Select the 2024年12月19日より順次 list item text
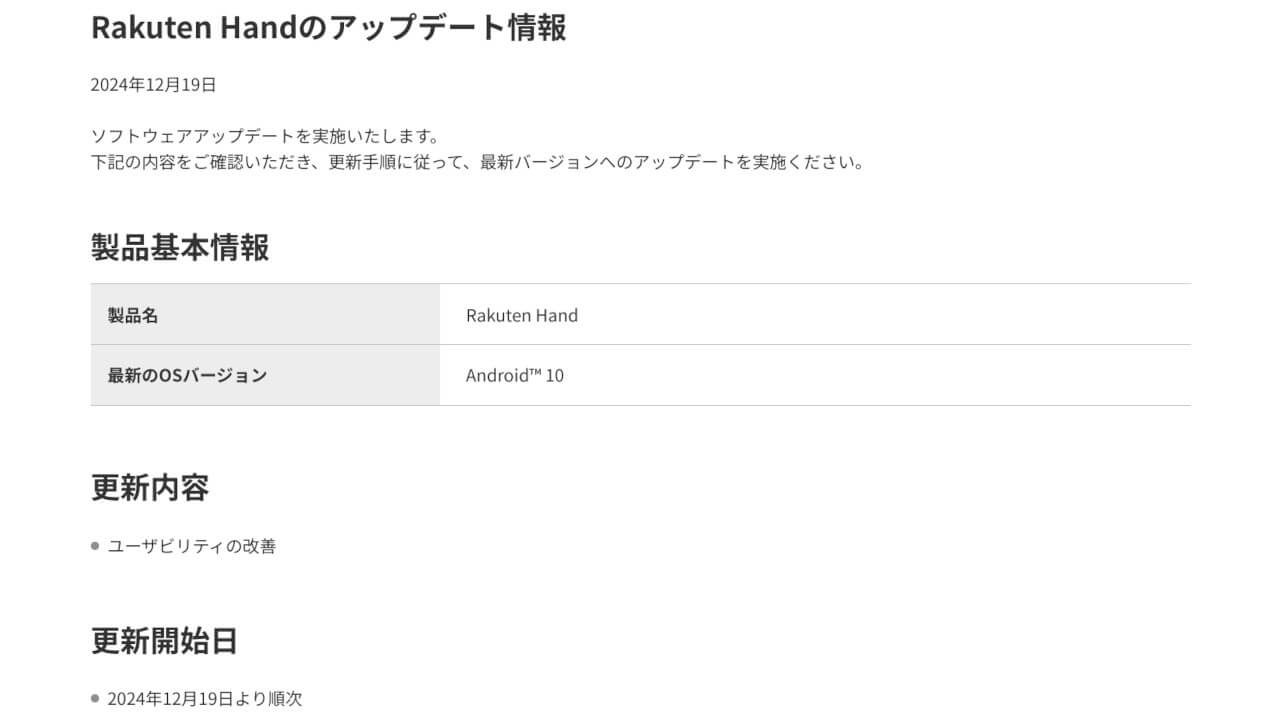Image resolution: width=1280 pixels, height=720 pixels. (205, 698)
